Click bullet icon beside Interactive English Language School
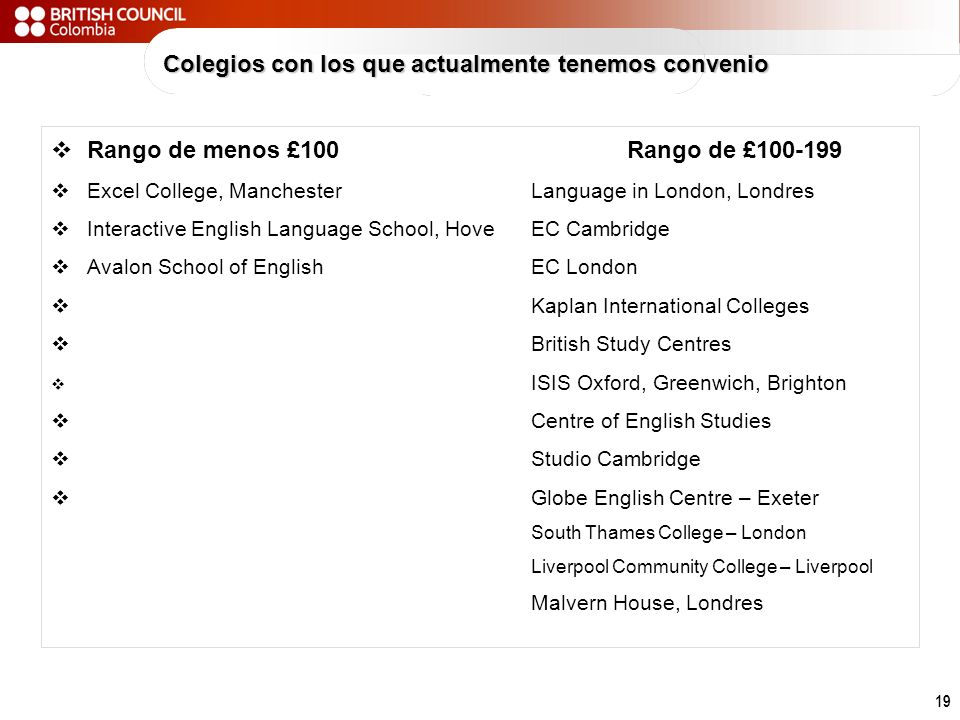960x720 pixels. tap(61, 229)
